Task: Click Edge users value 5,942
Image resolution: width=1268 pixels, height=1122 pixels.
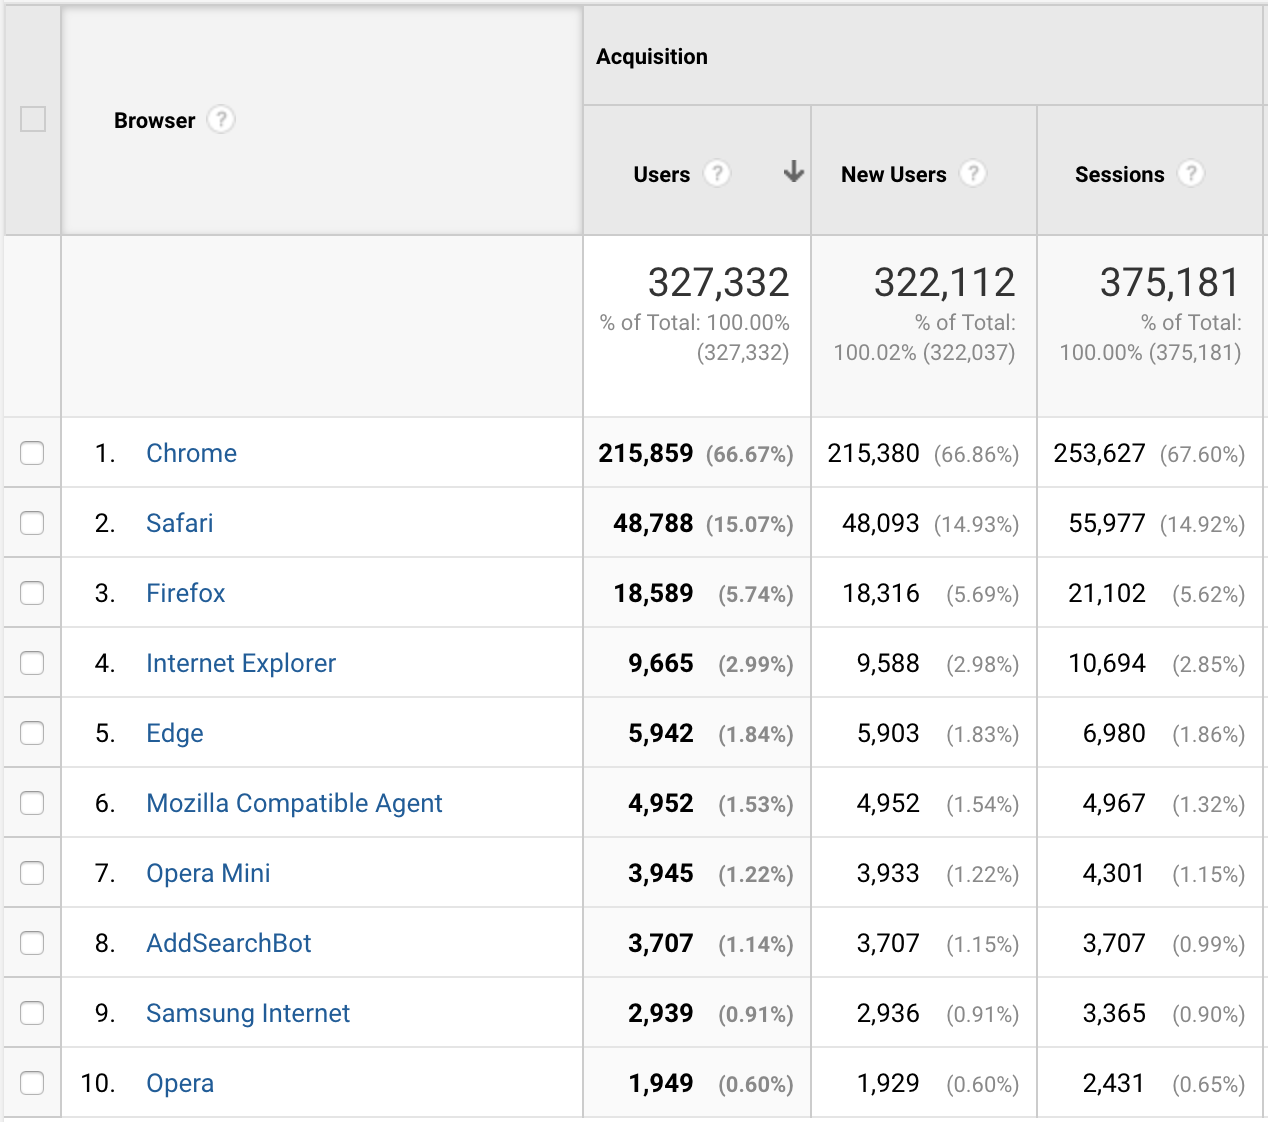Action: (660, 733)
